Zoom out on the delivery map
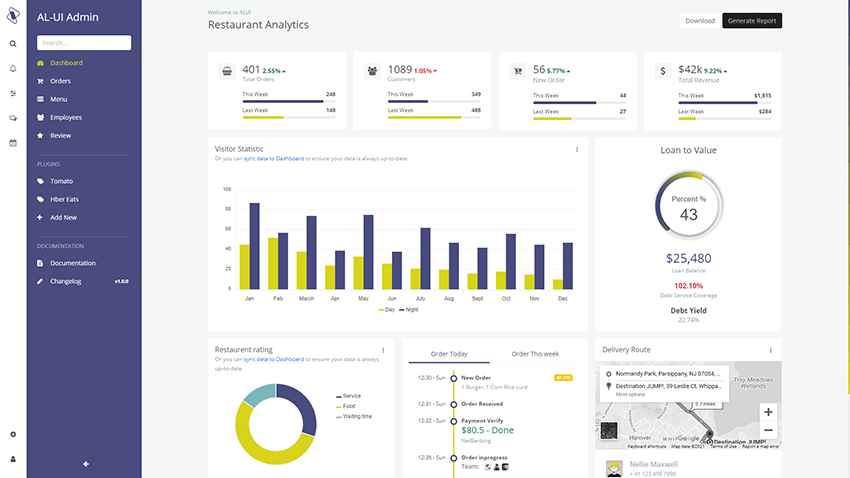The image size is (850, 478). pyautogui.click(x=767, y=430)
